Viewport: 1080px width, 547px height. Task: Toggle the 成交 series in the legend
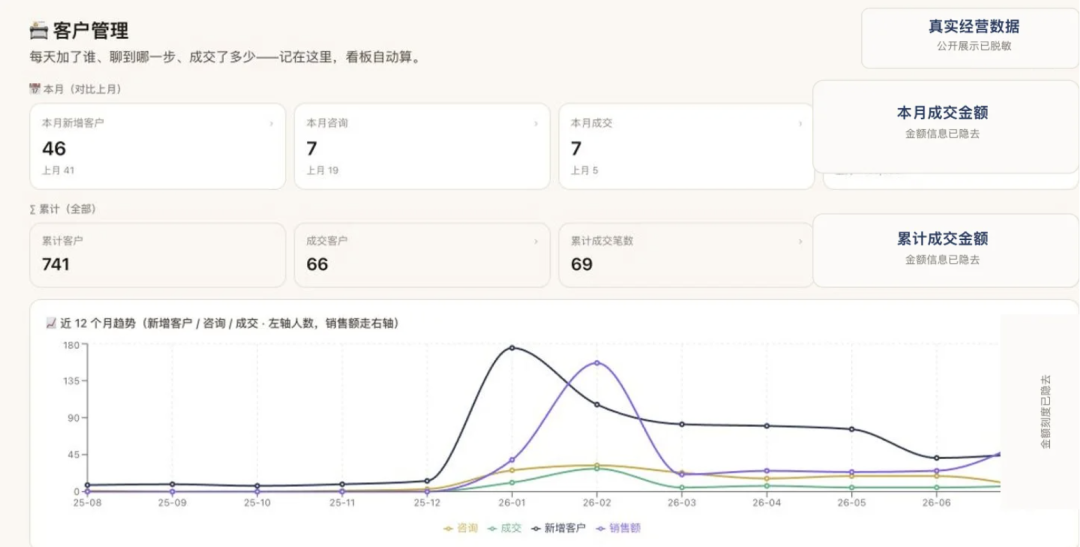[505, 528]
